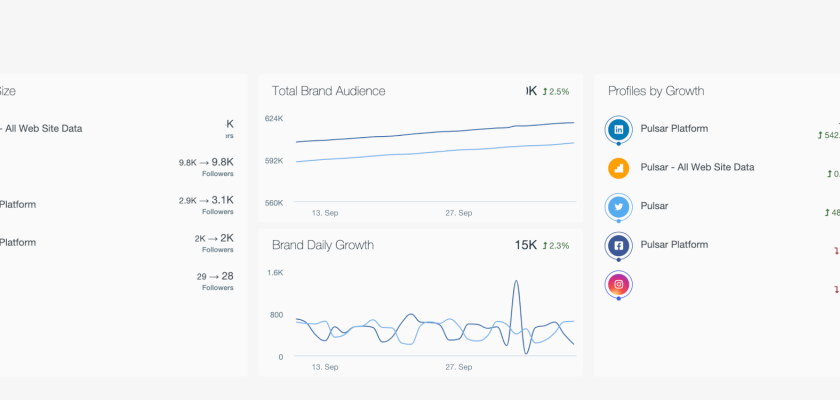Image resolution: width=840 pixels, height=400 pixels.
Task: Select Pulsar - All Web Site Data profile
Action: coord(697,167)
